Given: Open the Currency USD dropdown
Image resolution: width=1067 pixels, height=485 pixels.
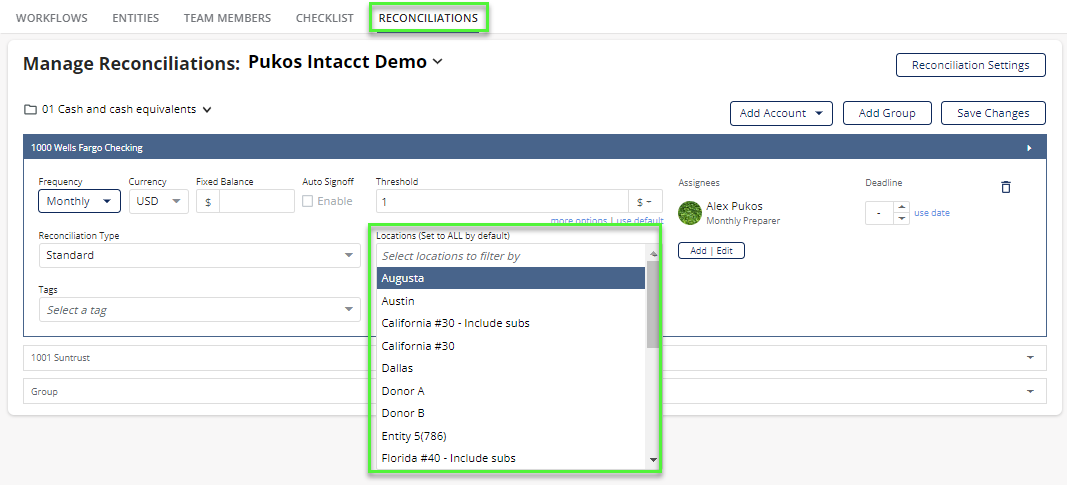Looking at the screenshot, I should pyautogui.click(x=159, y=201).
